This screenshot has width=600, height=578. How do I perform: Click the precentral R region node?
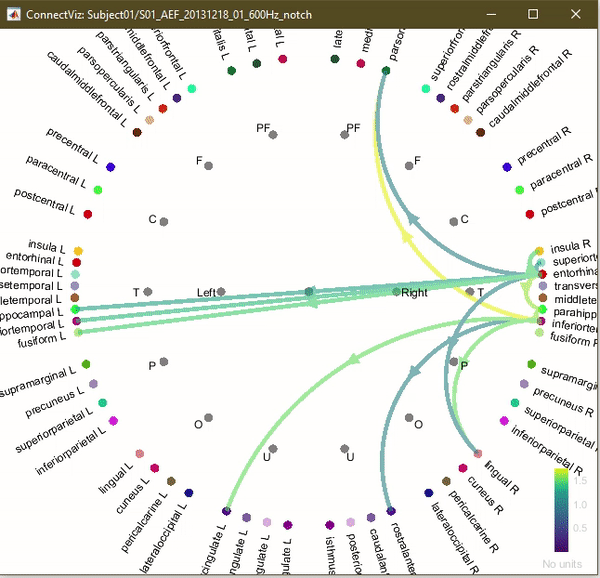(x=507, y=167)
